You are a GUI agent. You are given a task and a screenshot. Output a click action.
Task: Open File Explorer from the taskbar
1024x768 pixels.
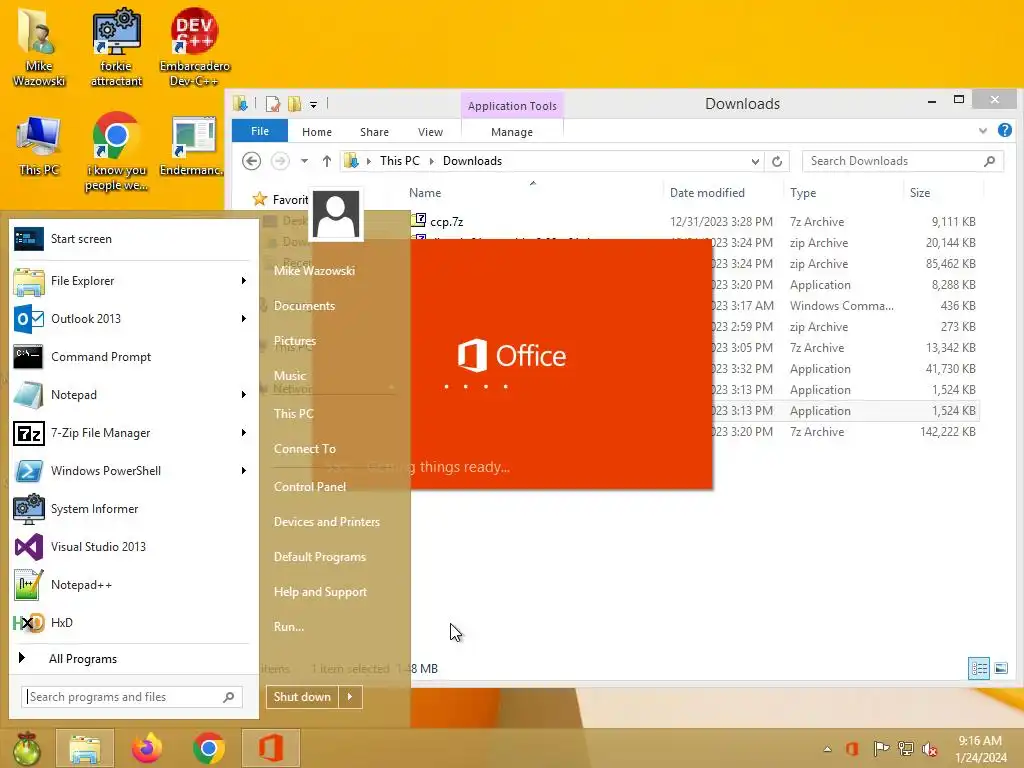(85, 748)
